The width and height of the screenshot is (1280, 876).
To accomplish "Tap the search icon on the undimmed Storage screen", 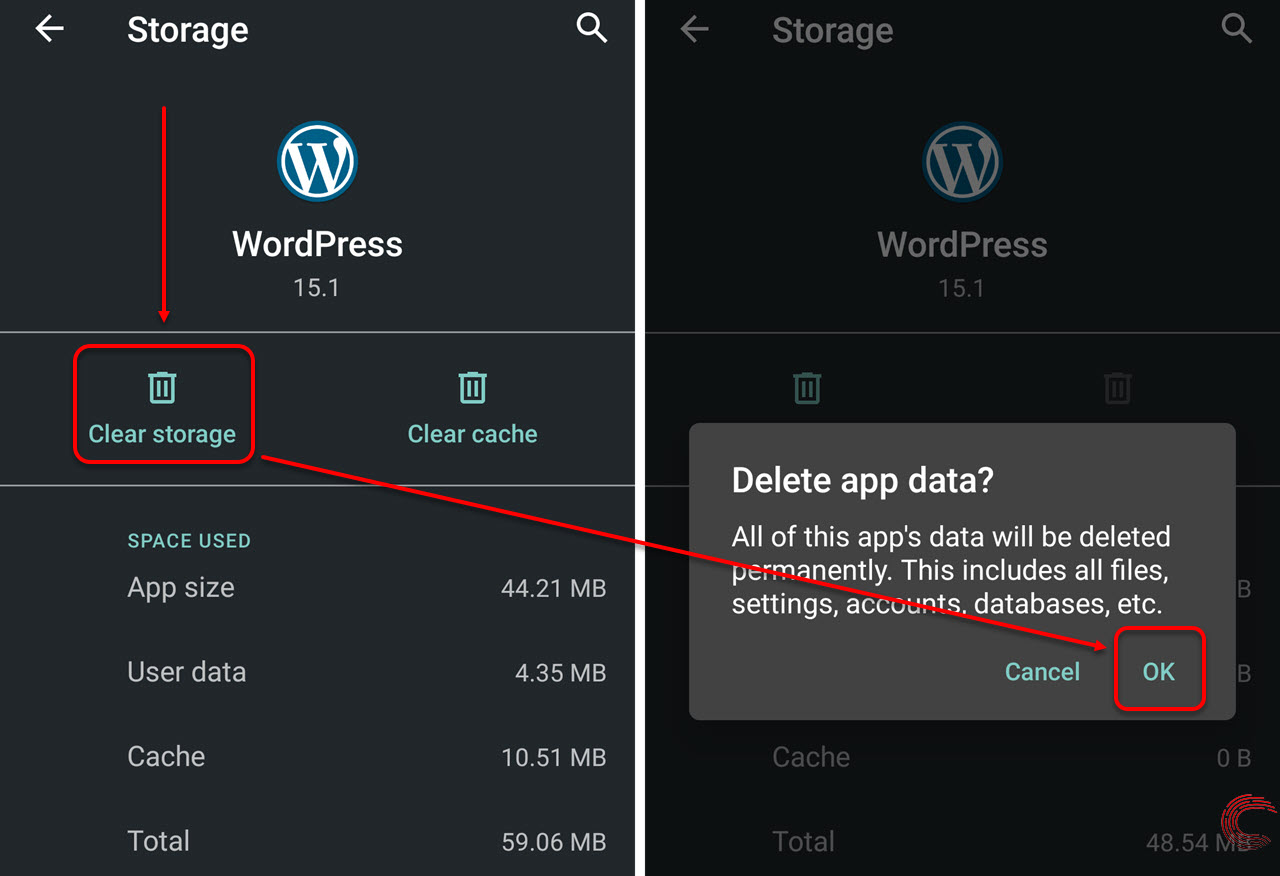I will [592, 30].
